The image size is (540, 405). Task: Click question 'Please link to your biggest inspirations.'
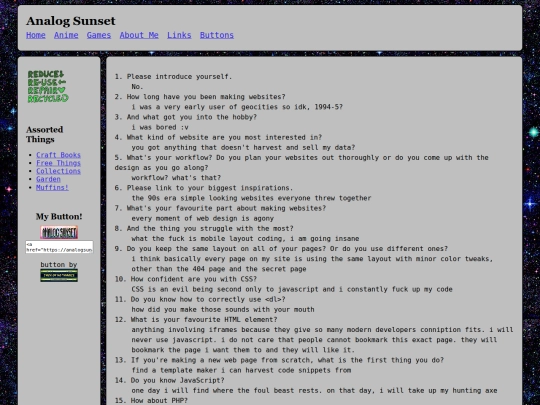tap(210, 188)
